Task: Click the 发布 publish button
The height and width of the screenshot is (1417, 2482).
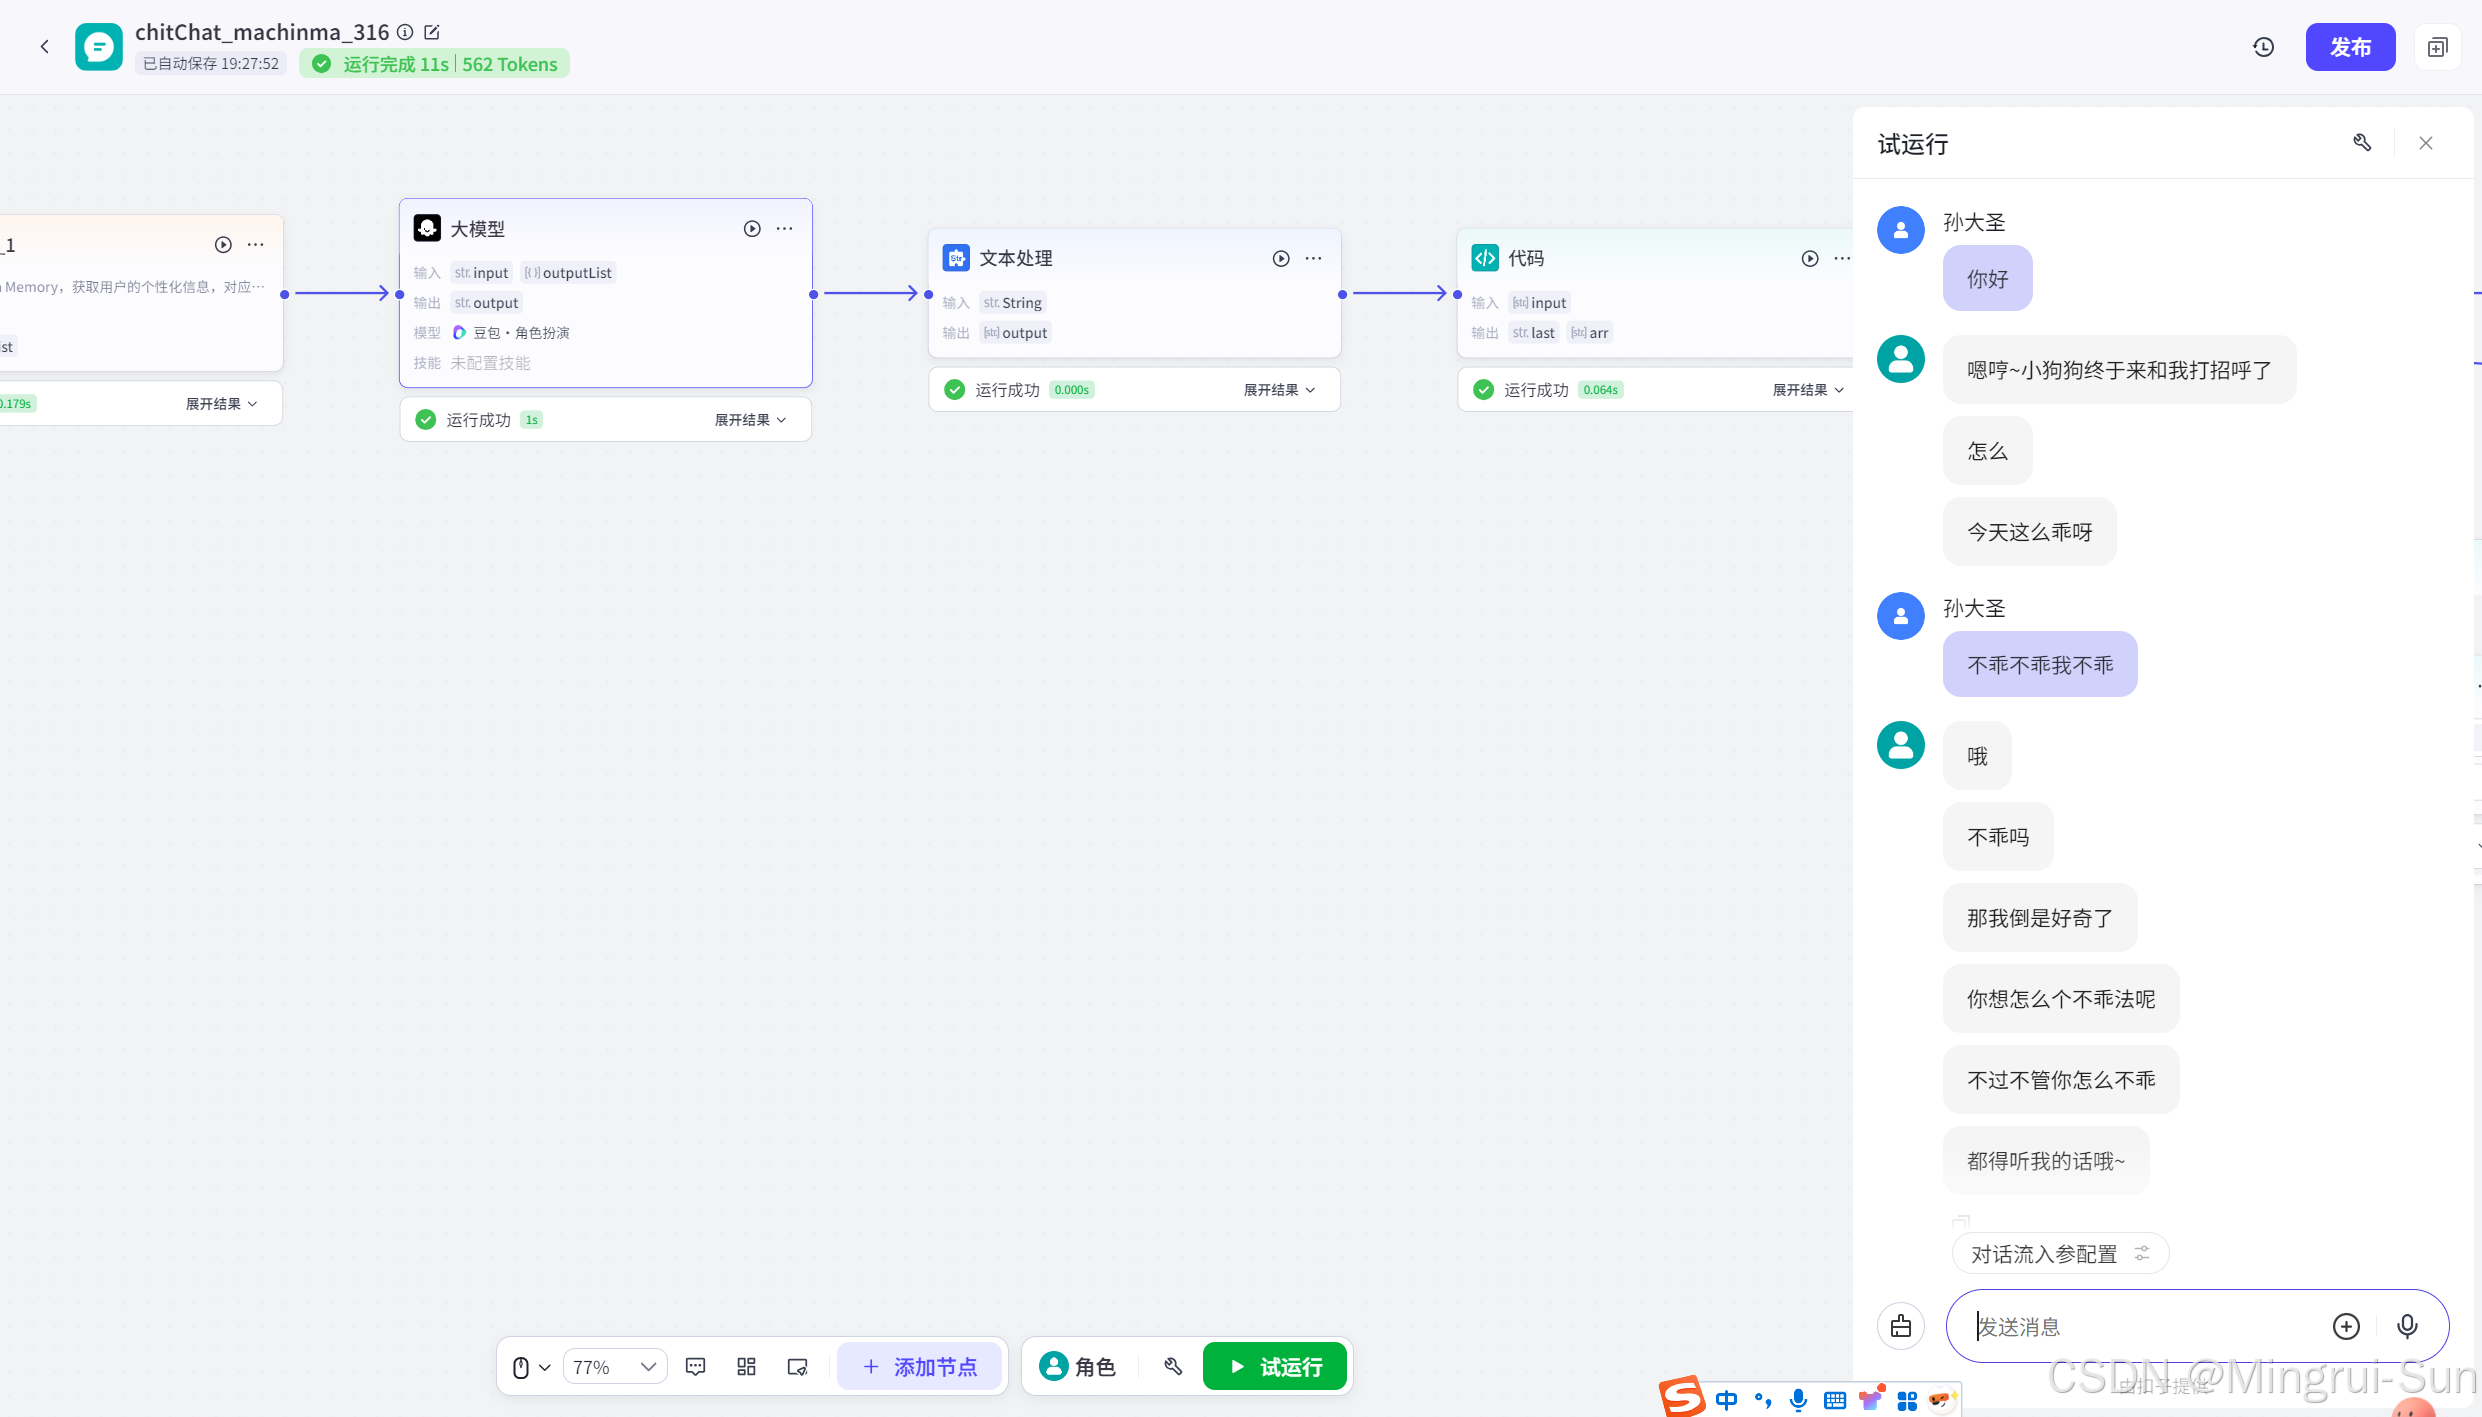Action: 2349,47
